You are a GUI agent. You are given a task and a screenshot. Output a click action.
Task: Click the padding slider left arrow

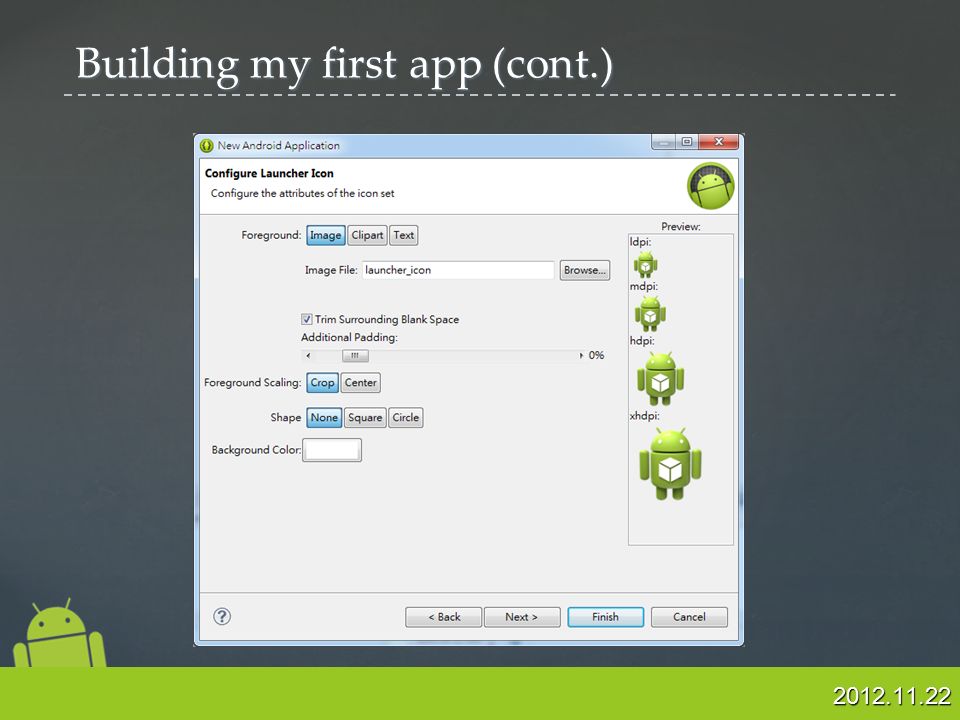click(309, 355)
